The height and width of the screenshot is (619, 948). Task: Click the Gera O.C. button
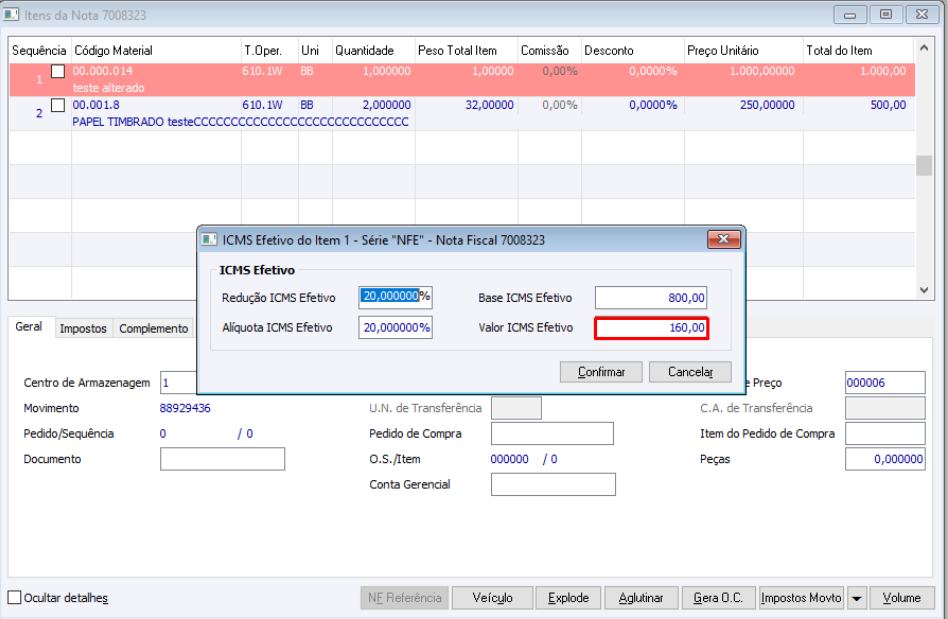pos(718,598)
